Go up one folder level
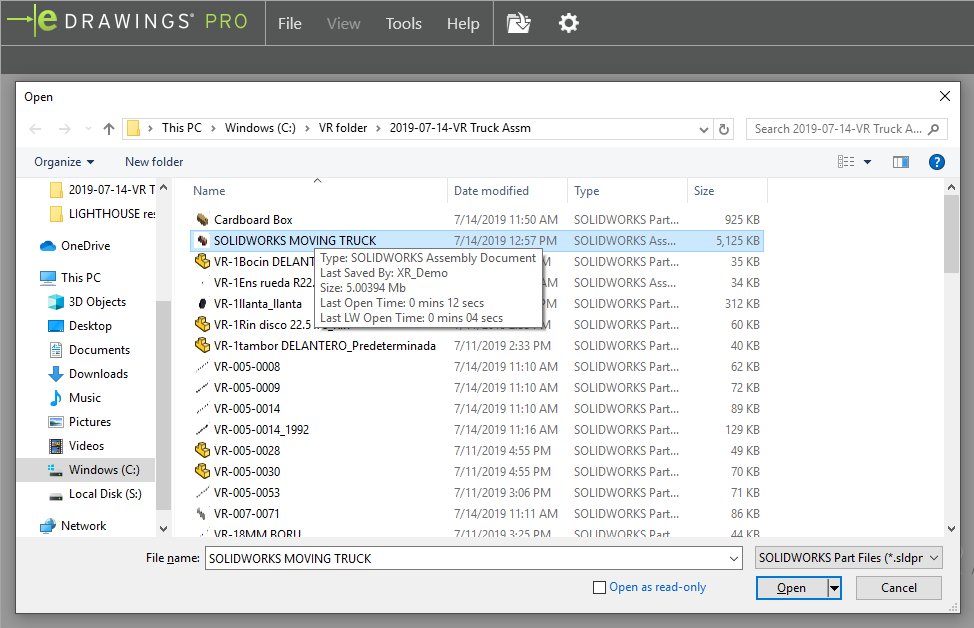Screen dimensions: 974x628 coord(109,129)
